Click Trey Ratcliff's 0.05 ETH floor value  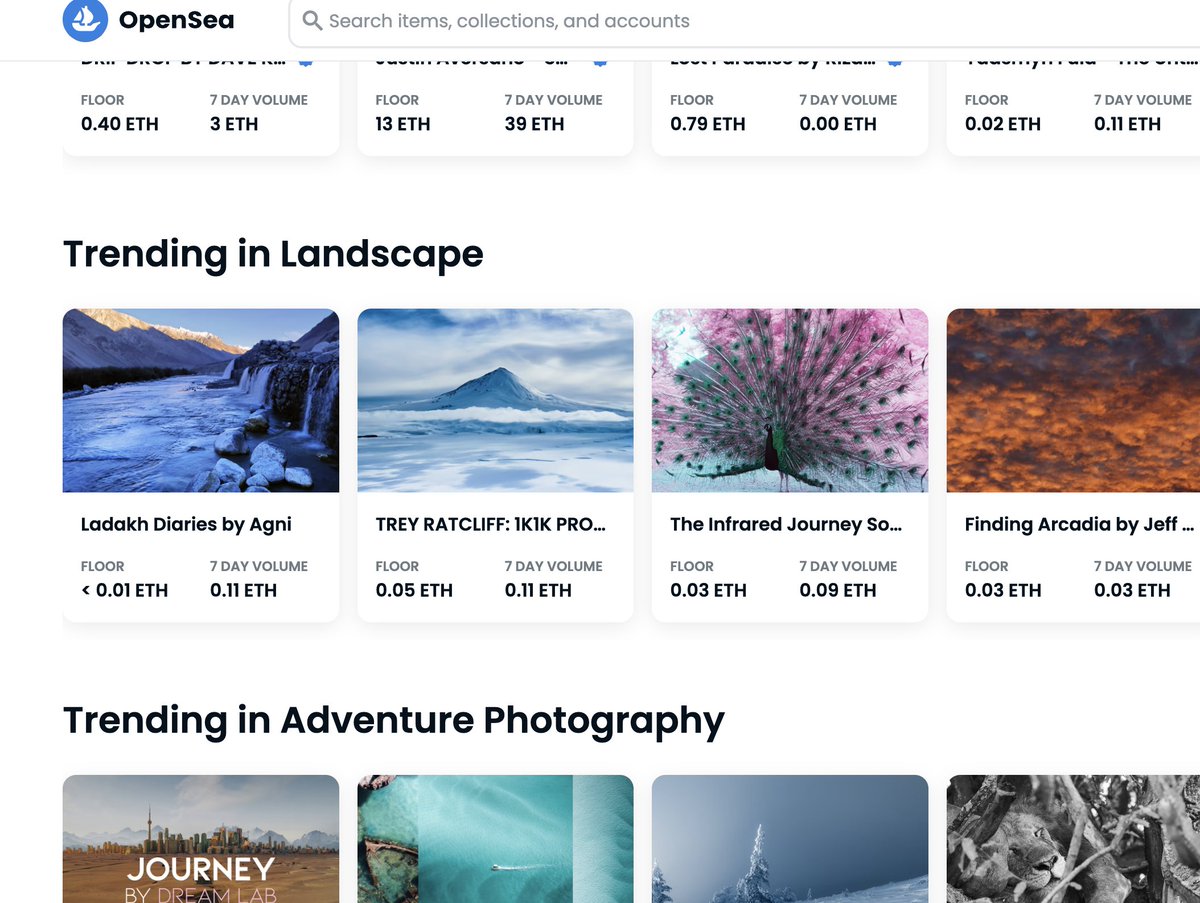point(414,590)
